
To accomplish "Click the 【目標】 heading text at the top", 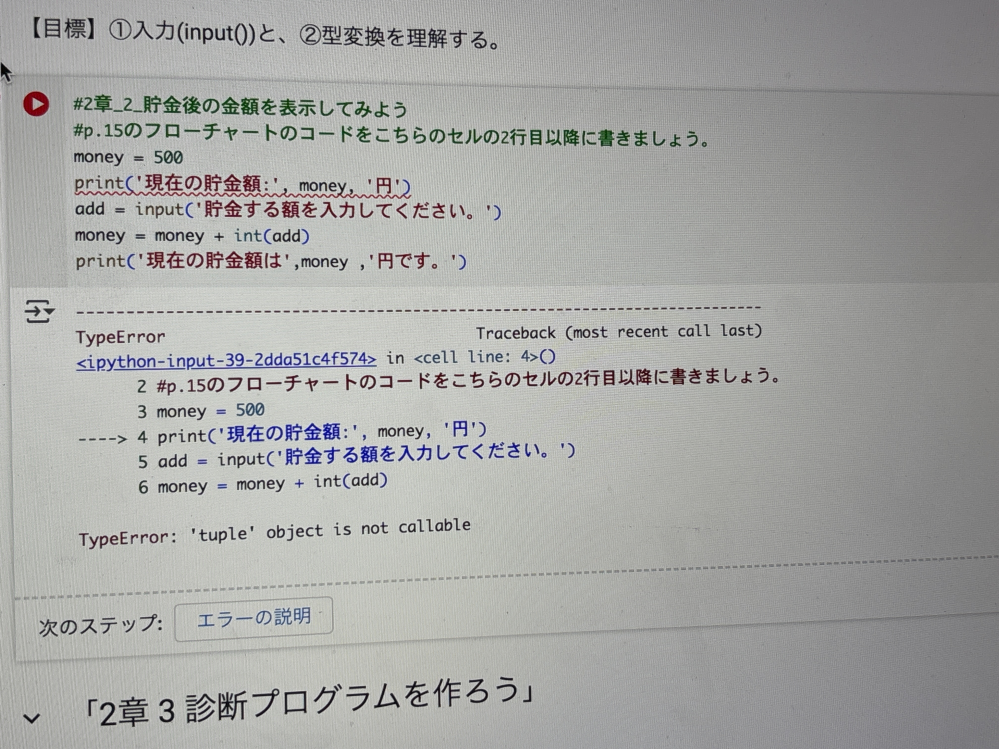I will [264, 34].
